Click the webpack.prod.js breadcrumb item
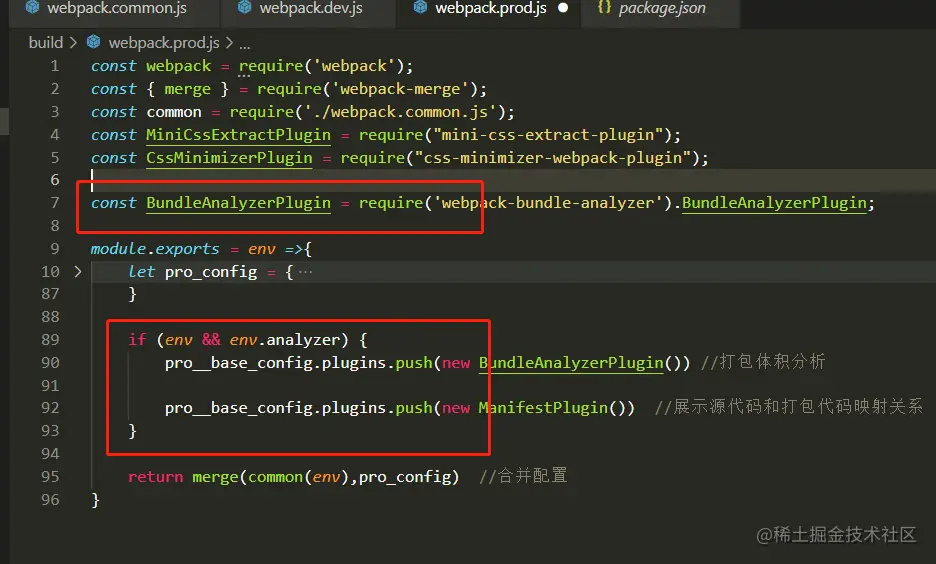The width and height of the screenshot is (936, 564). [164, 43]
